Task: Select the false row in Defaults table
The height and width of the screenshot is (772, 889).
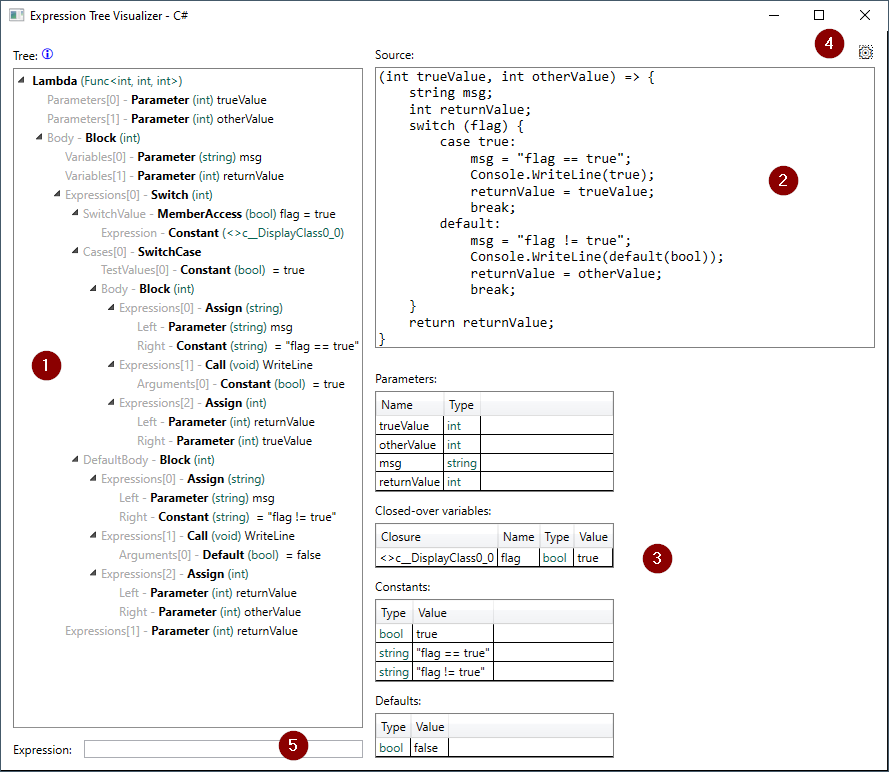Action: point(430,747)
